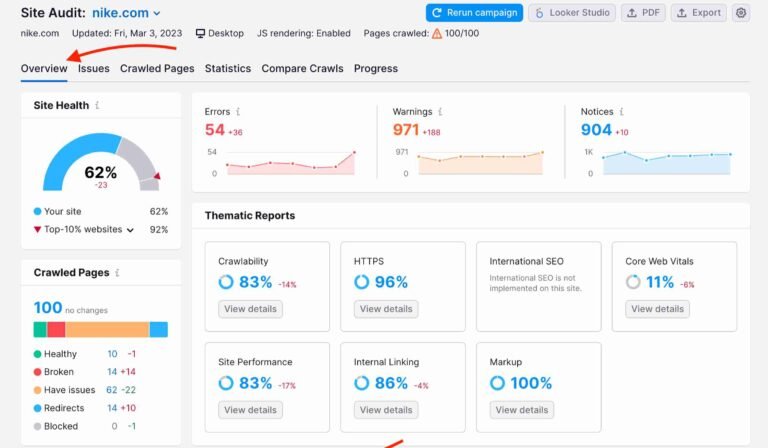The image size is (768, 448).
Task: Click the Site Health info icon
Action: (x=97, y=105)
